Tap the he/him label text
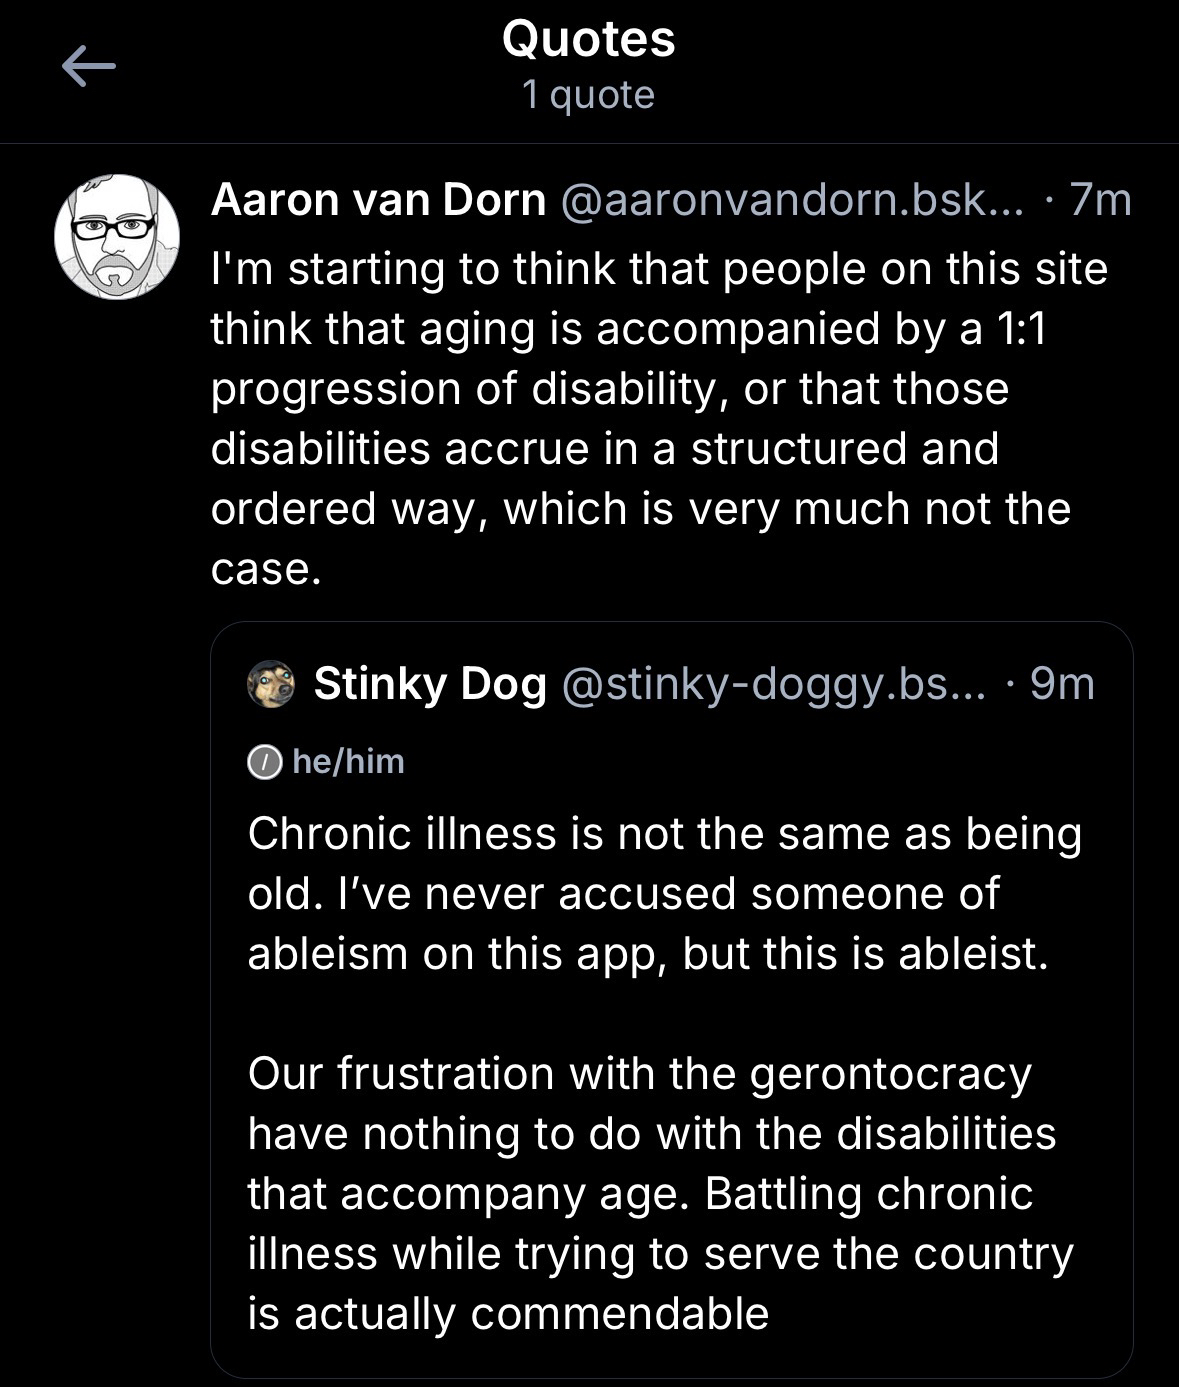Screen dimensions: 1179x1387 point(348,762)
